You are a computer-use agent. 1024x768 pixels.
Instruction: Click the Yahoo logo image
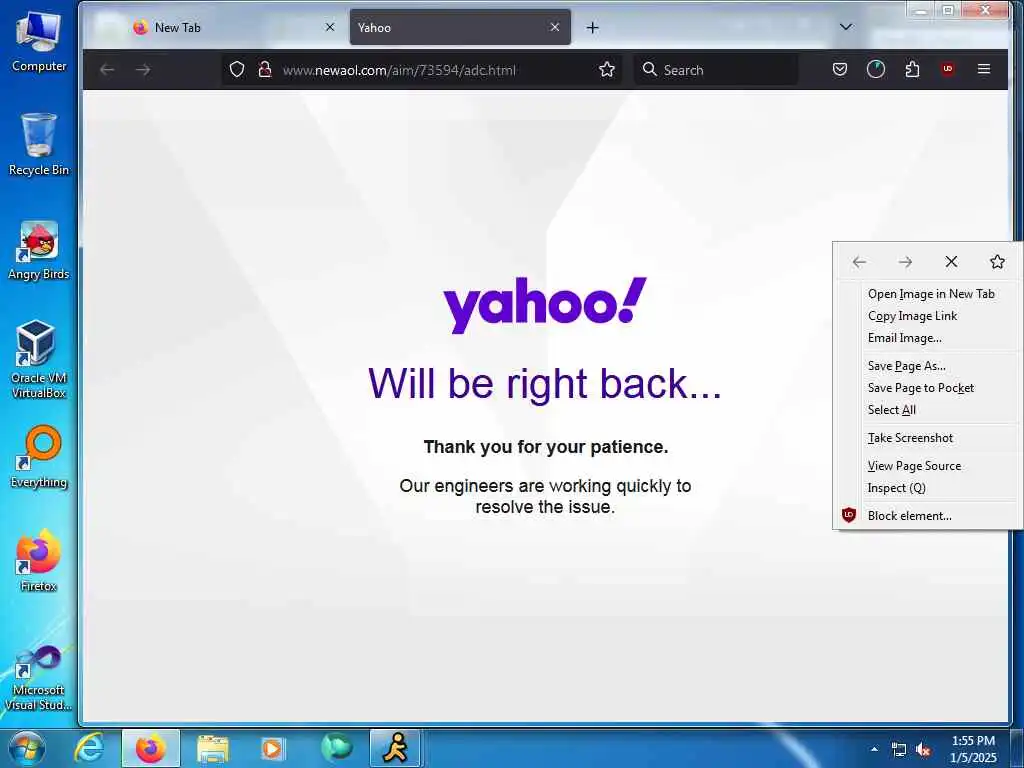point(545,304)
